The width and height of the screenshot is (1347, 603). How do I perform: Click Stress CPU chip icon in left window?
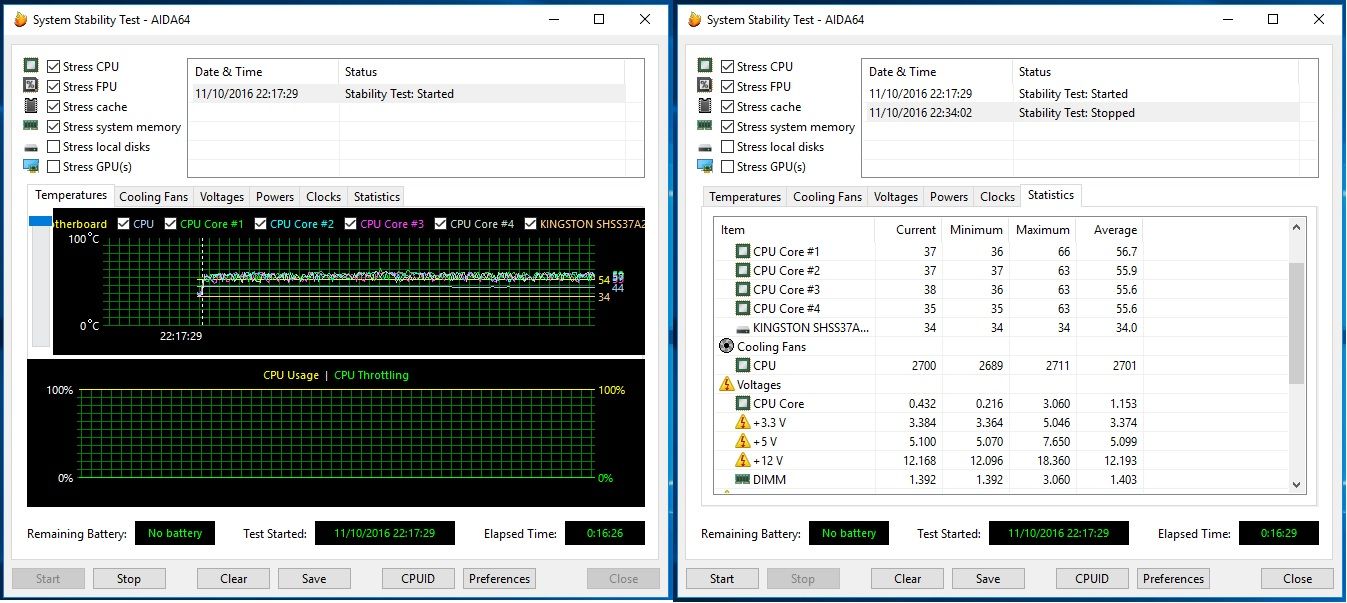click(30, 66)
